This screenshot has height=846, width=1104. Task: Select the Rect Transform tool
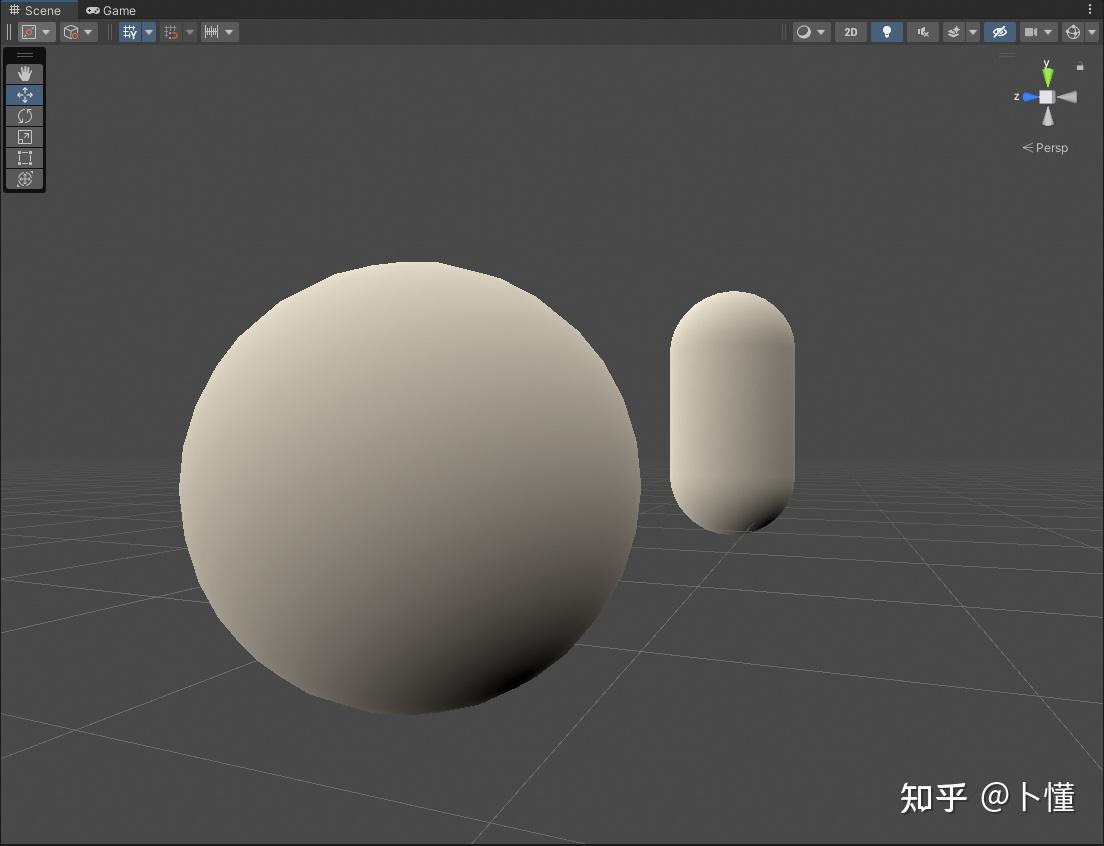pyautogui.click(x=24, y=158)
